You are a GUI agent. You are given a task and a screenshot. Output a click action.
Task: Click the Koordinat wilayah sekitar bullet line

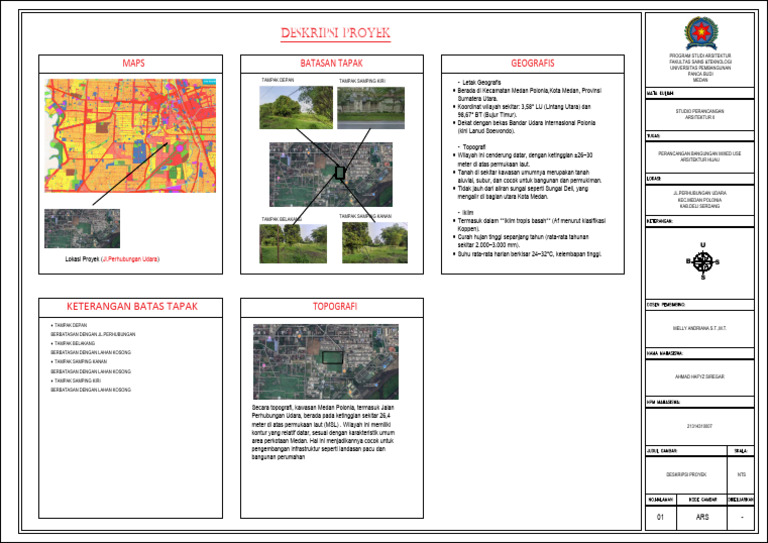click(x=524, y=111)
